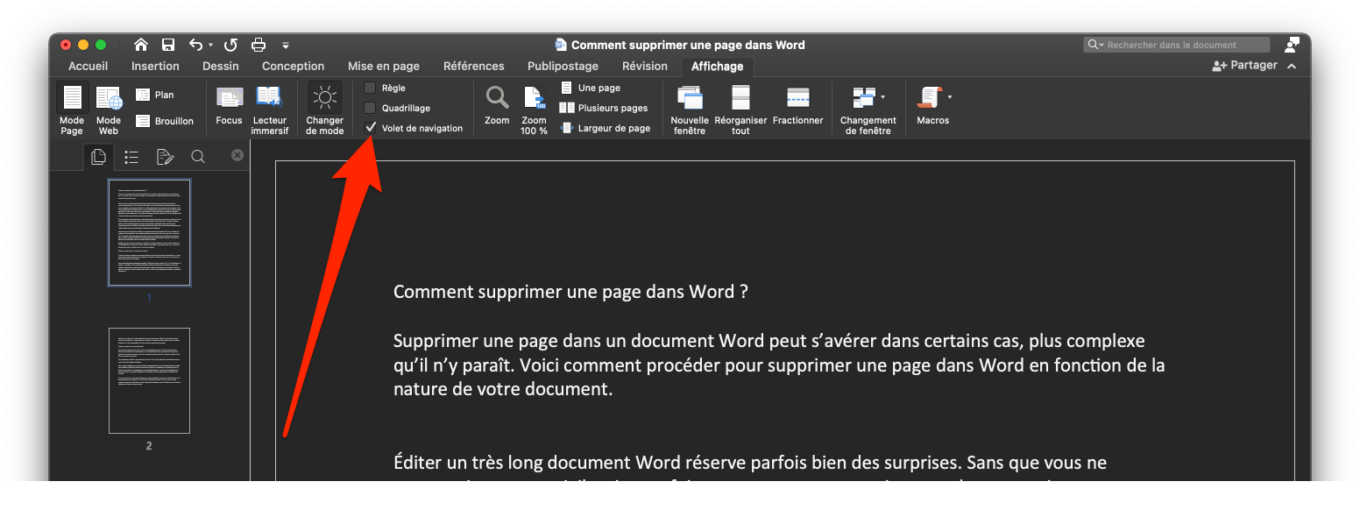The width and height of the screenshot is (1360, 517).
Task: Expand the Macros dropdown arrow
Action: point(949,97)
